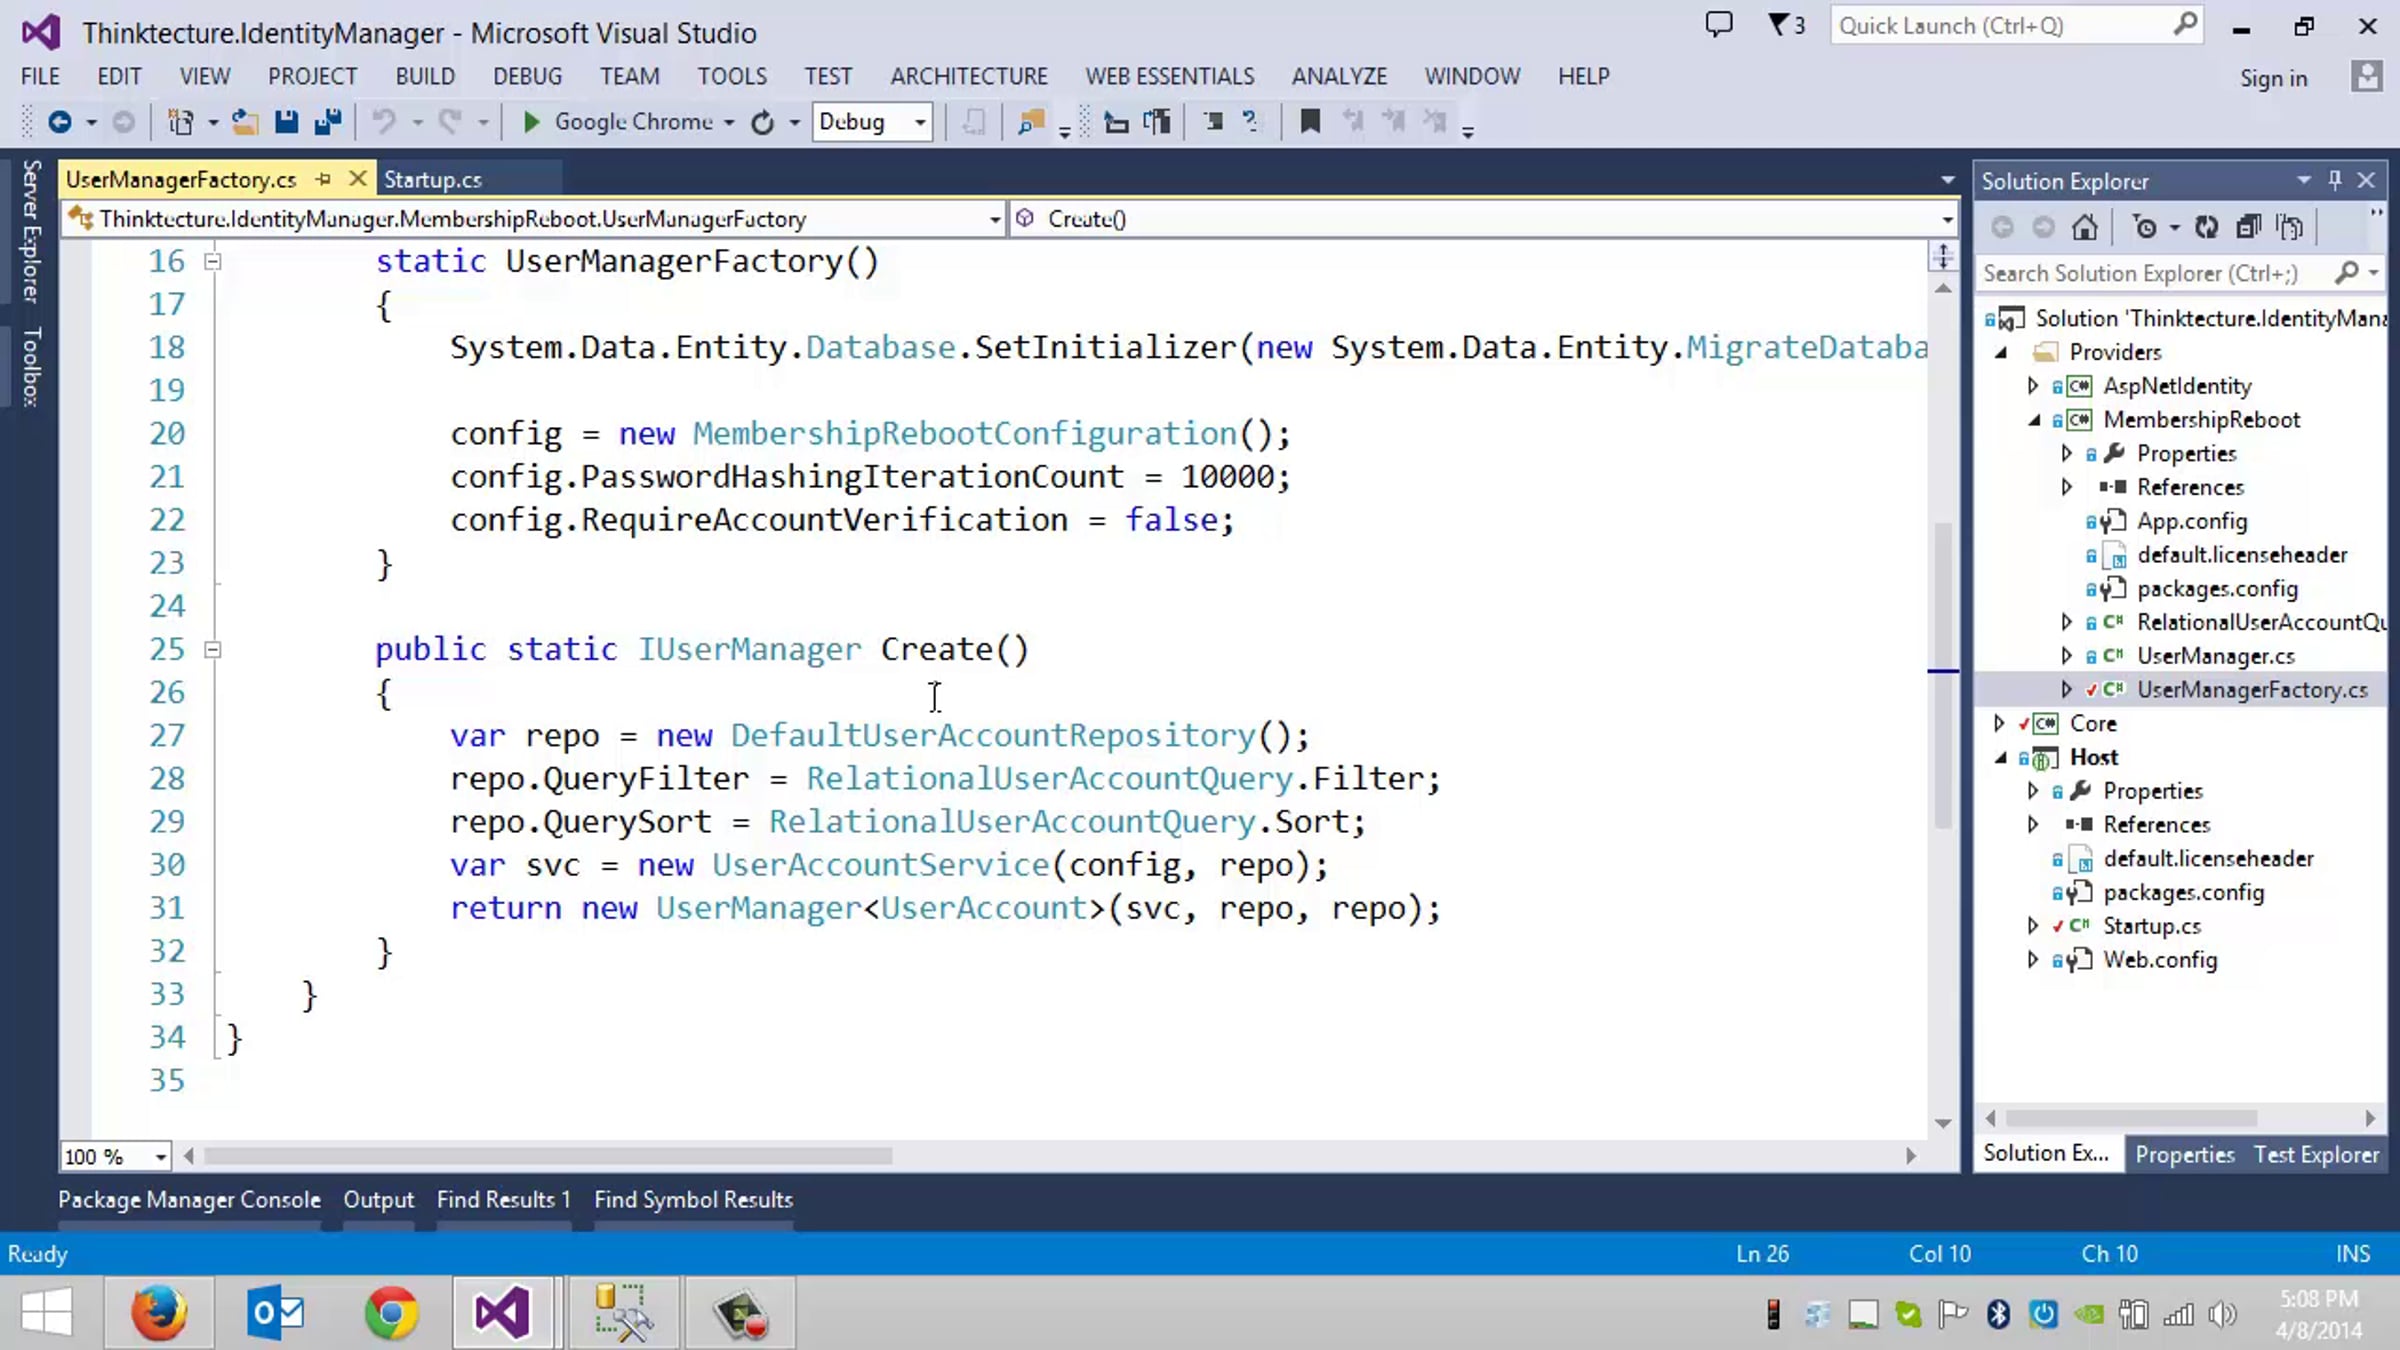Click the Sign in link
Viewport: 2400px width, 1350px height.
pyautogui.click(x=2273, y=79)
